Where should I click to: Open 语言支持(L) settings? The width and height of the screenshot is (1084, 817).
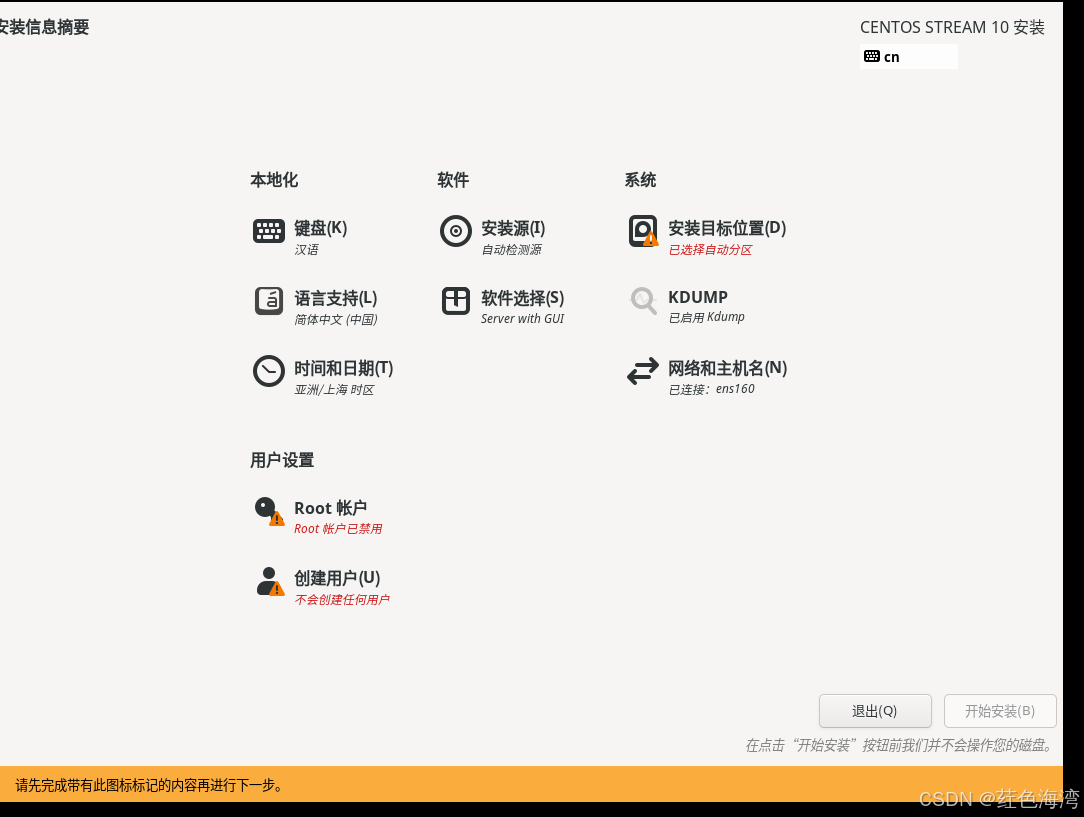point(336,298)
